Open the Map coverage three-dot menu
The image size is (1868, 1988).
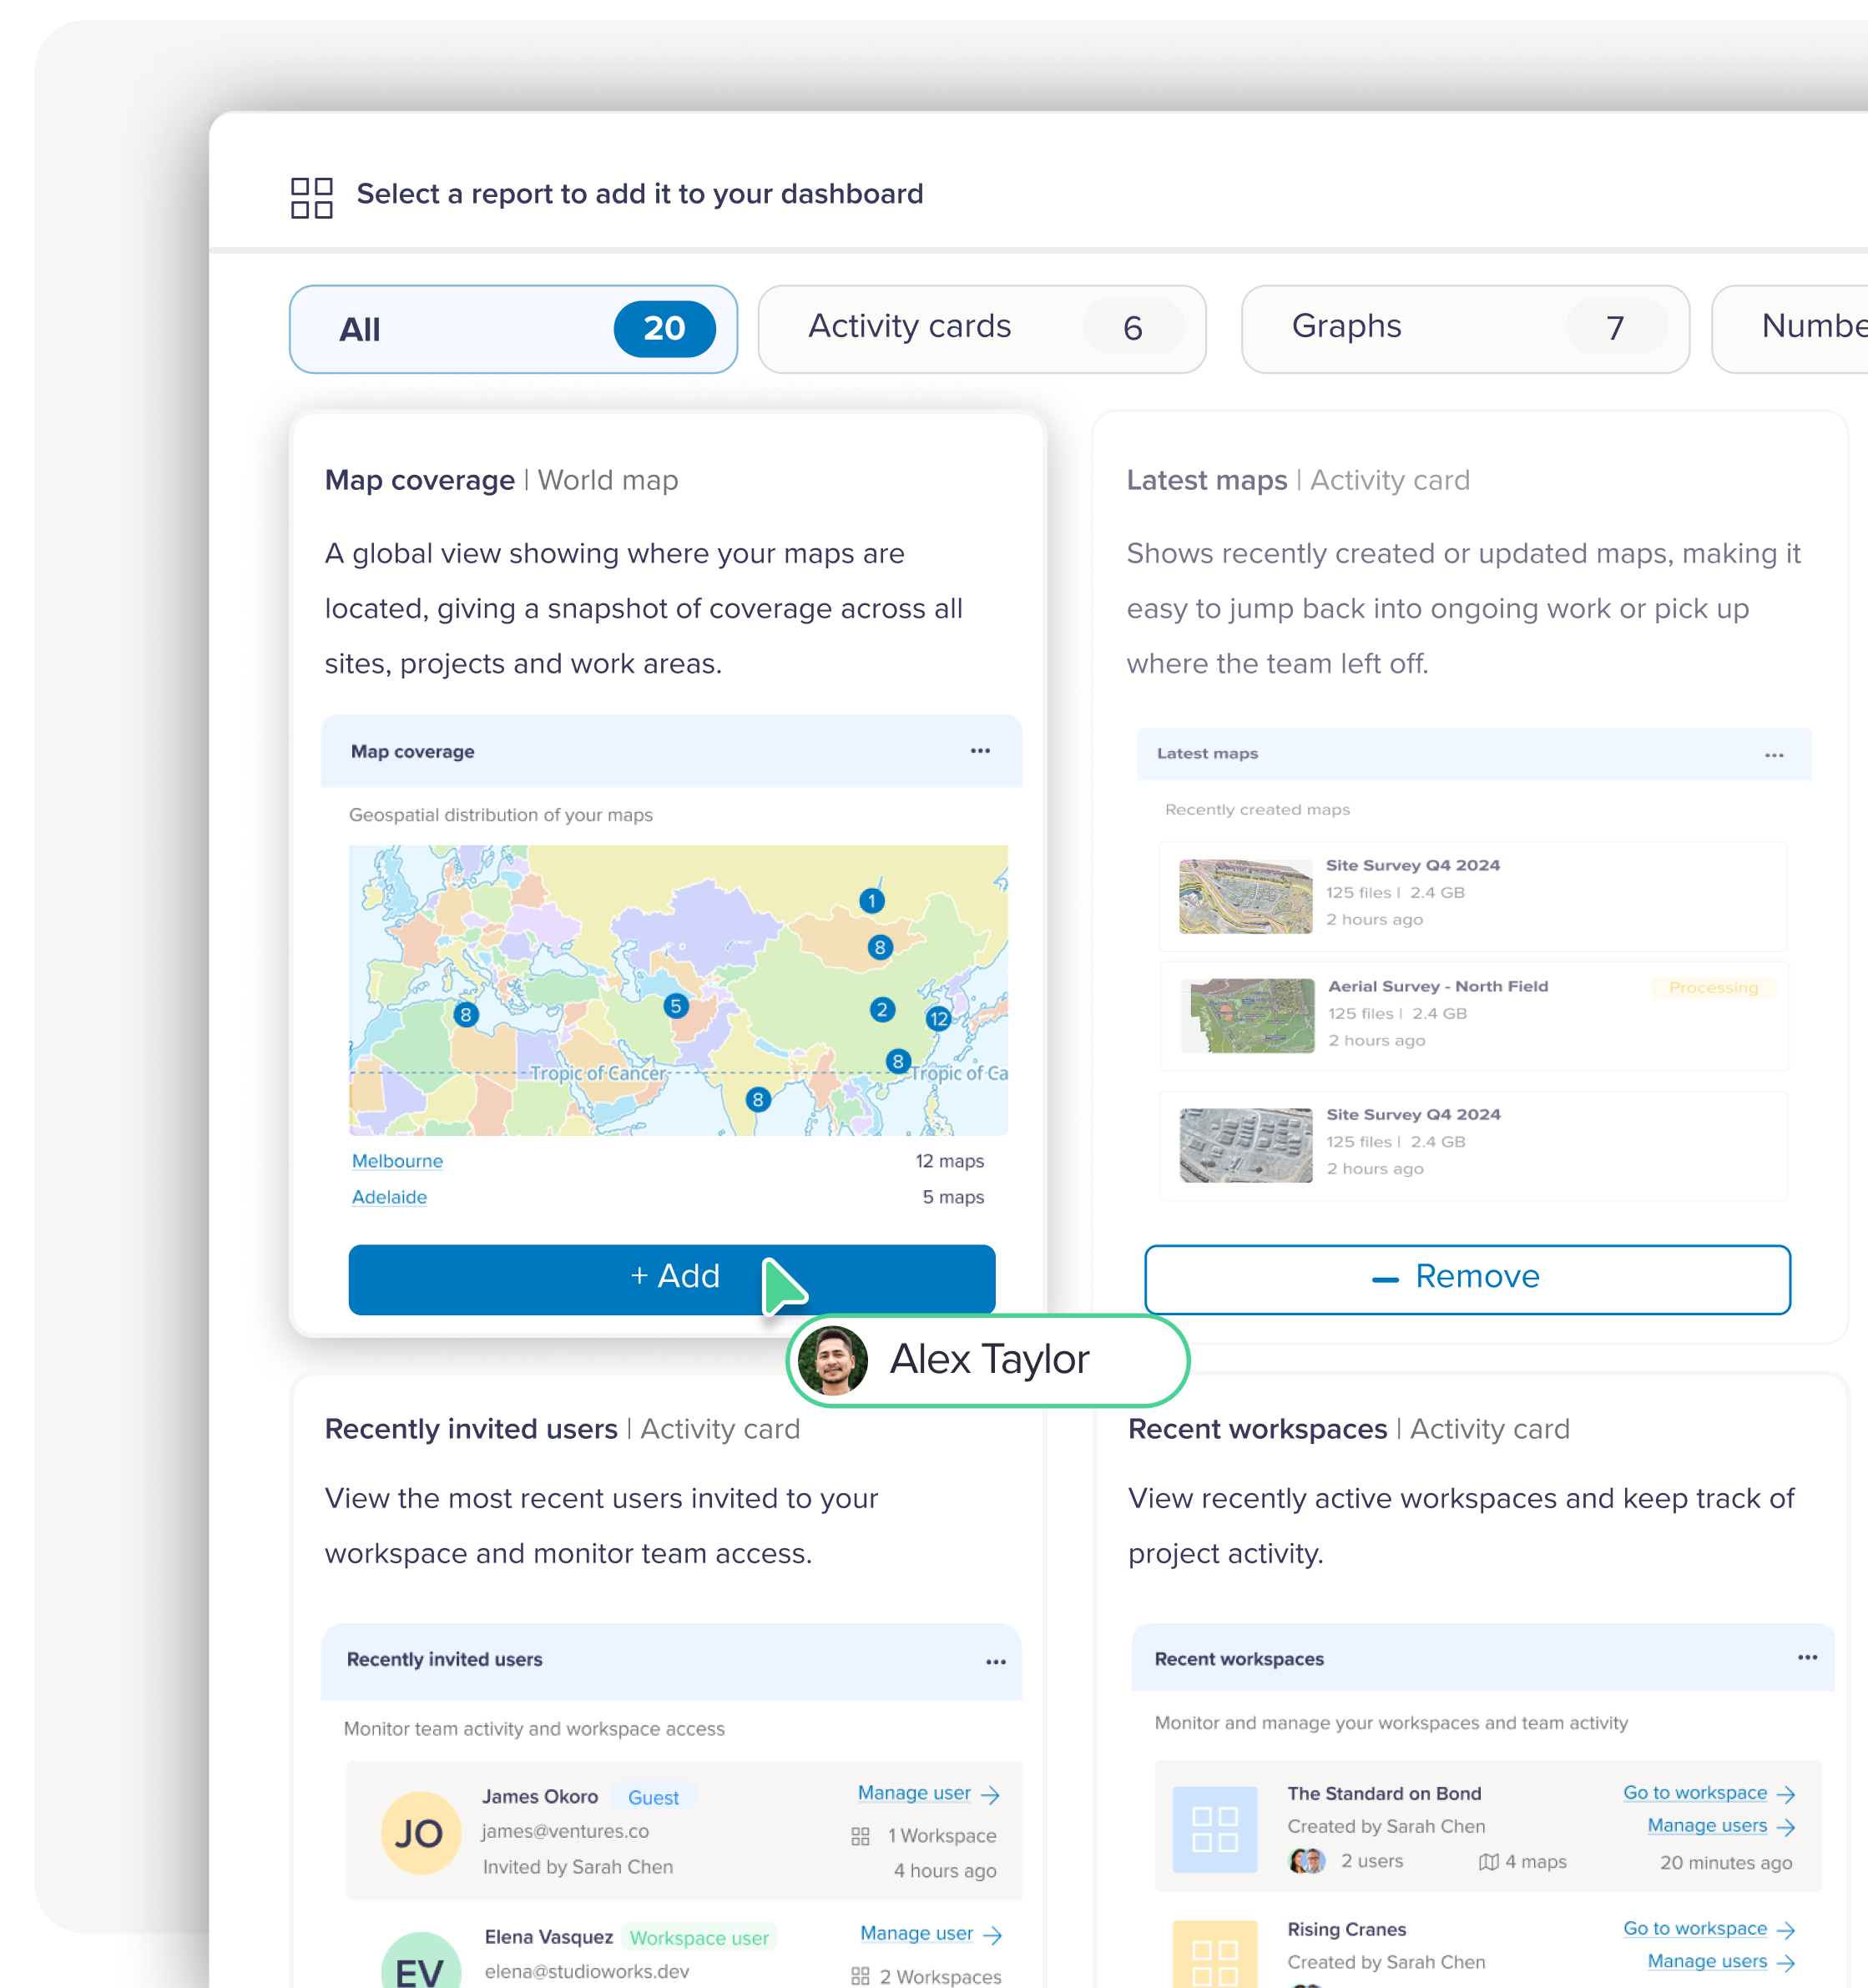980,750
